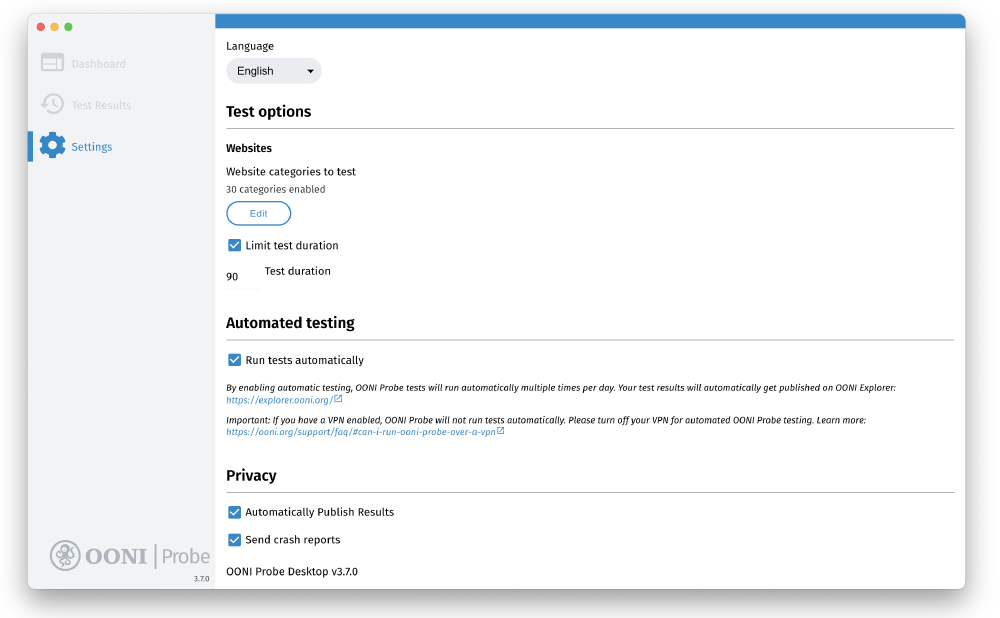Click the Test Results clock icon
The width and height of the screenshot is (1000, 618).
pyautogui.click(x=52, y=104)
